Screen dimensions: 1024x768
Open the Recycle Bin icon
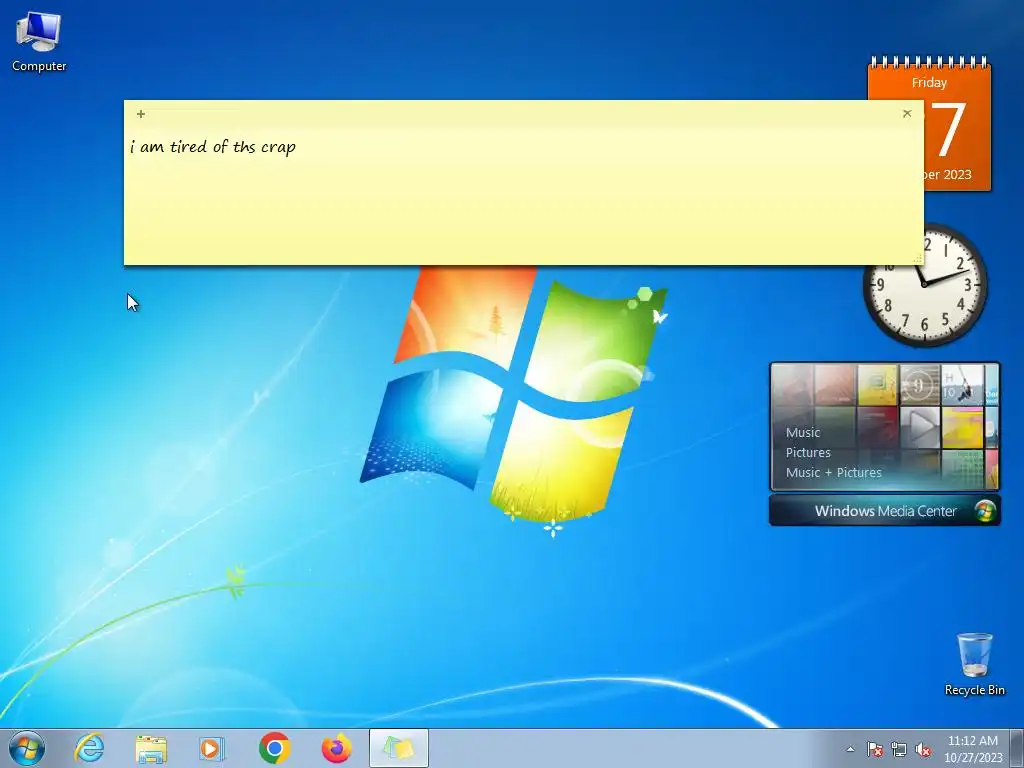coord(974,664)
